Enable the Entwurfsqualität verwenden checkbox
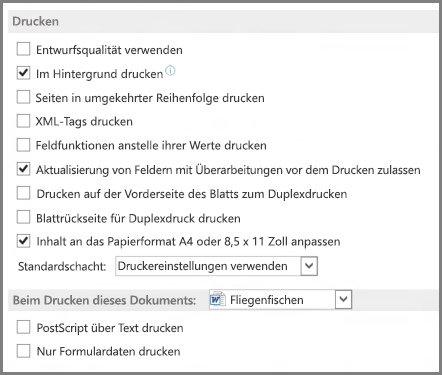This screenshot has height=375, width=442. coord(23,49)
